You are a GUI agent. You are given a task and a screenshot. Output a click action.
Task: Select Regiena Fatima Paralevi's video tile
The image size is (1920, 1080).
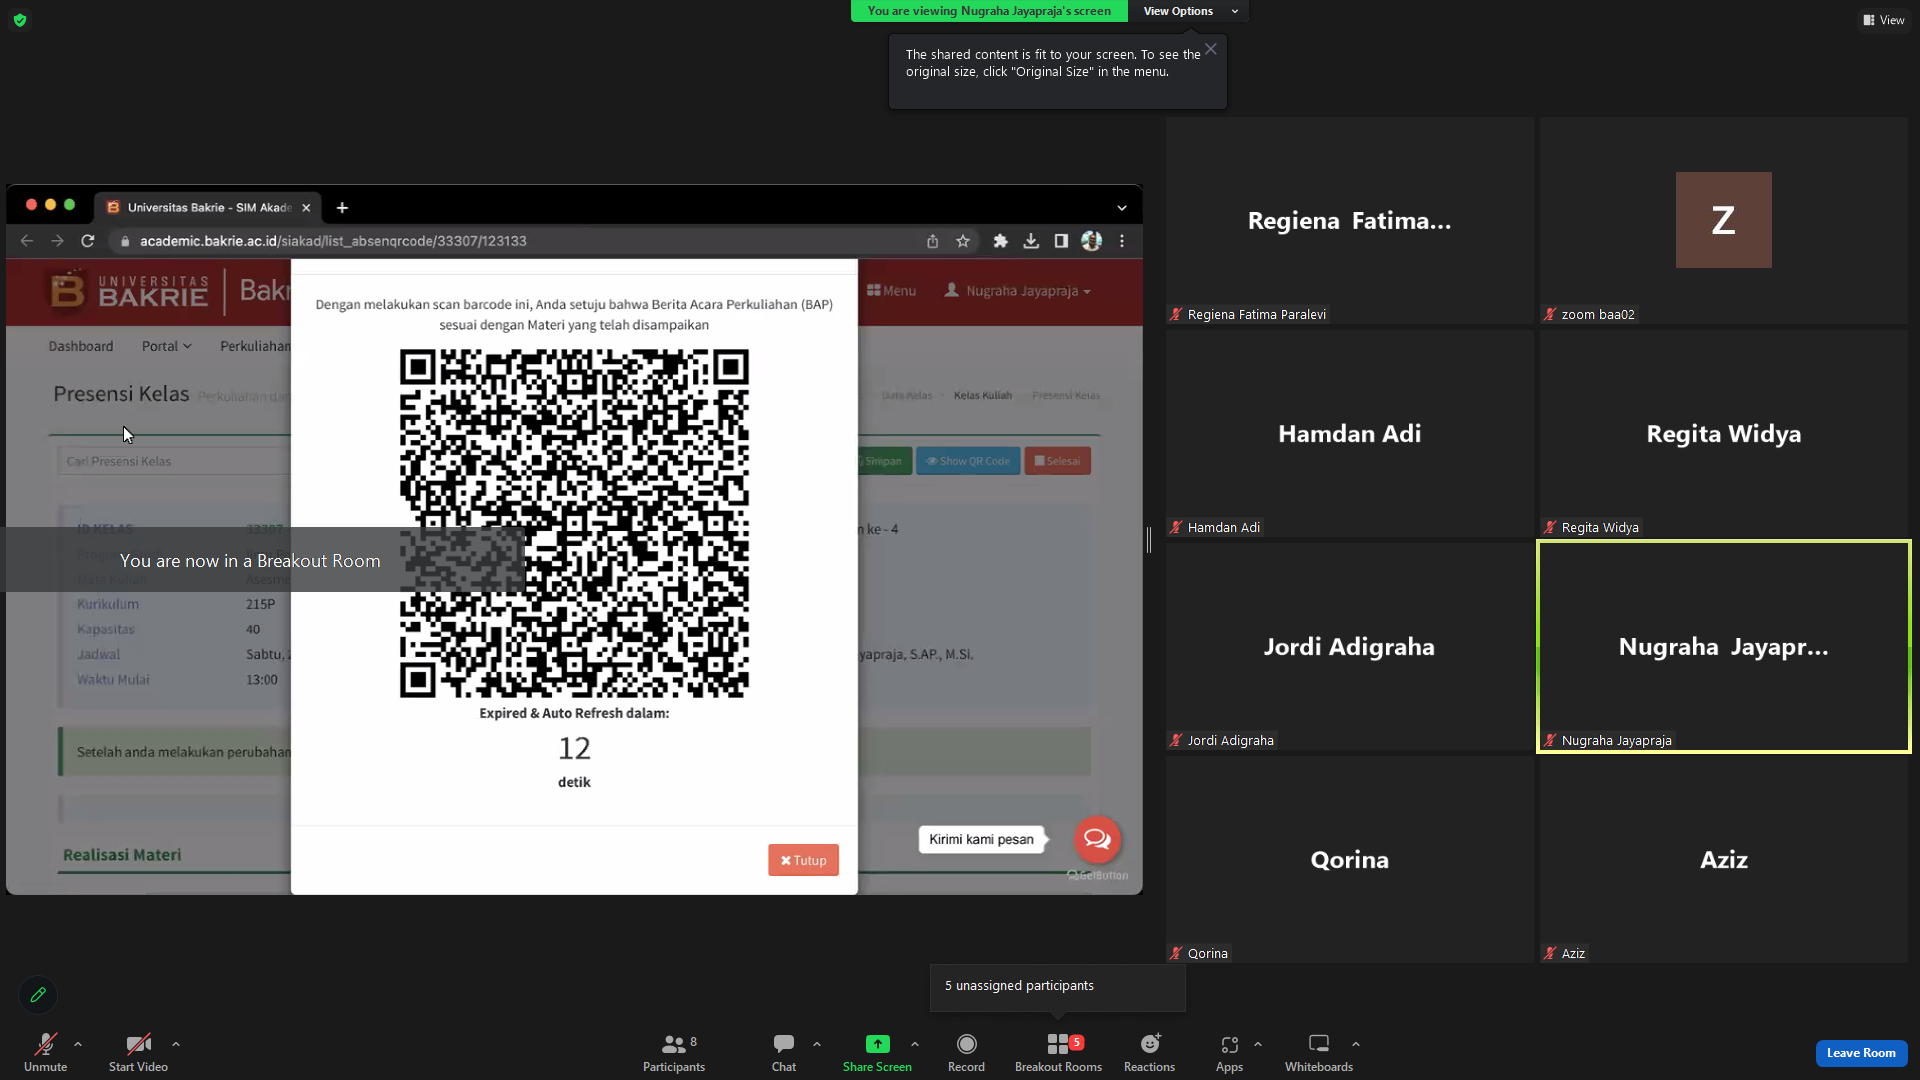[x=1350, y=221]
